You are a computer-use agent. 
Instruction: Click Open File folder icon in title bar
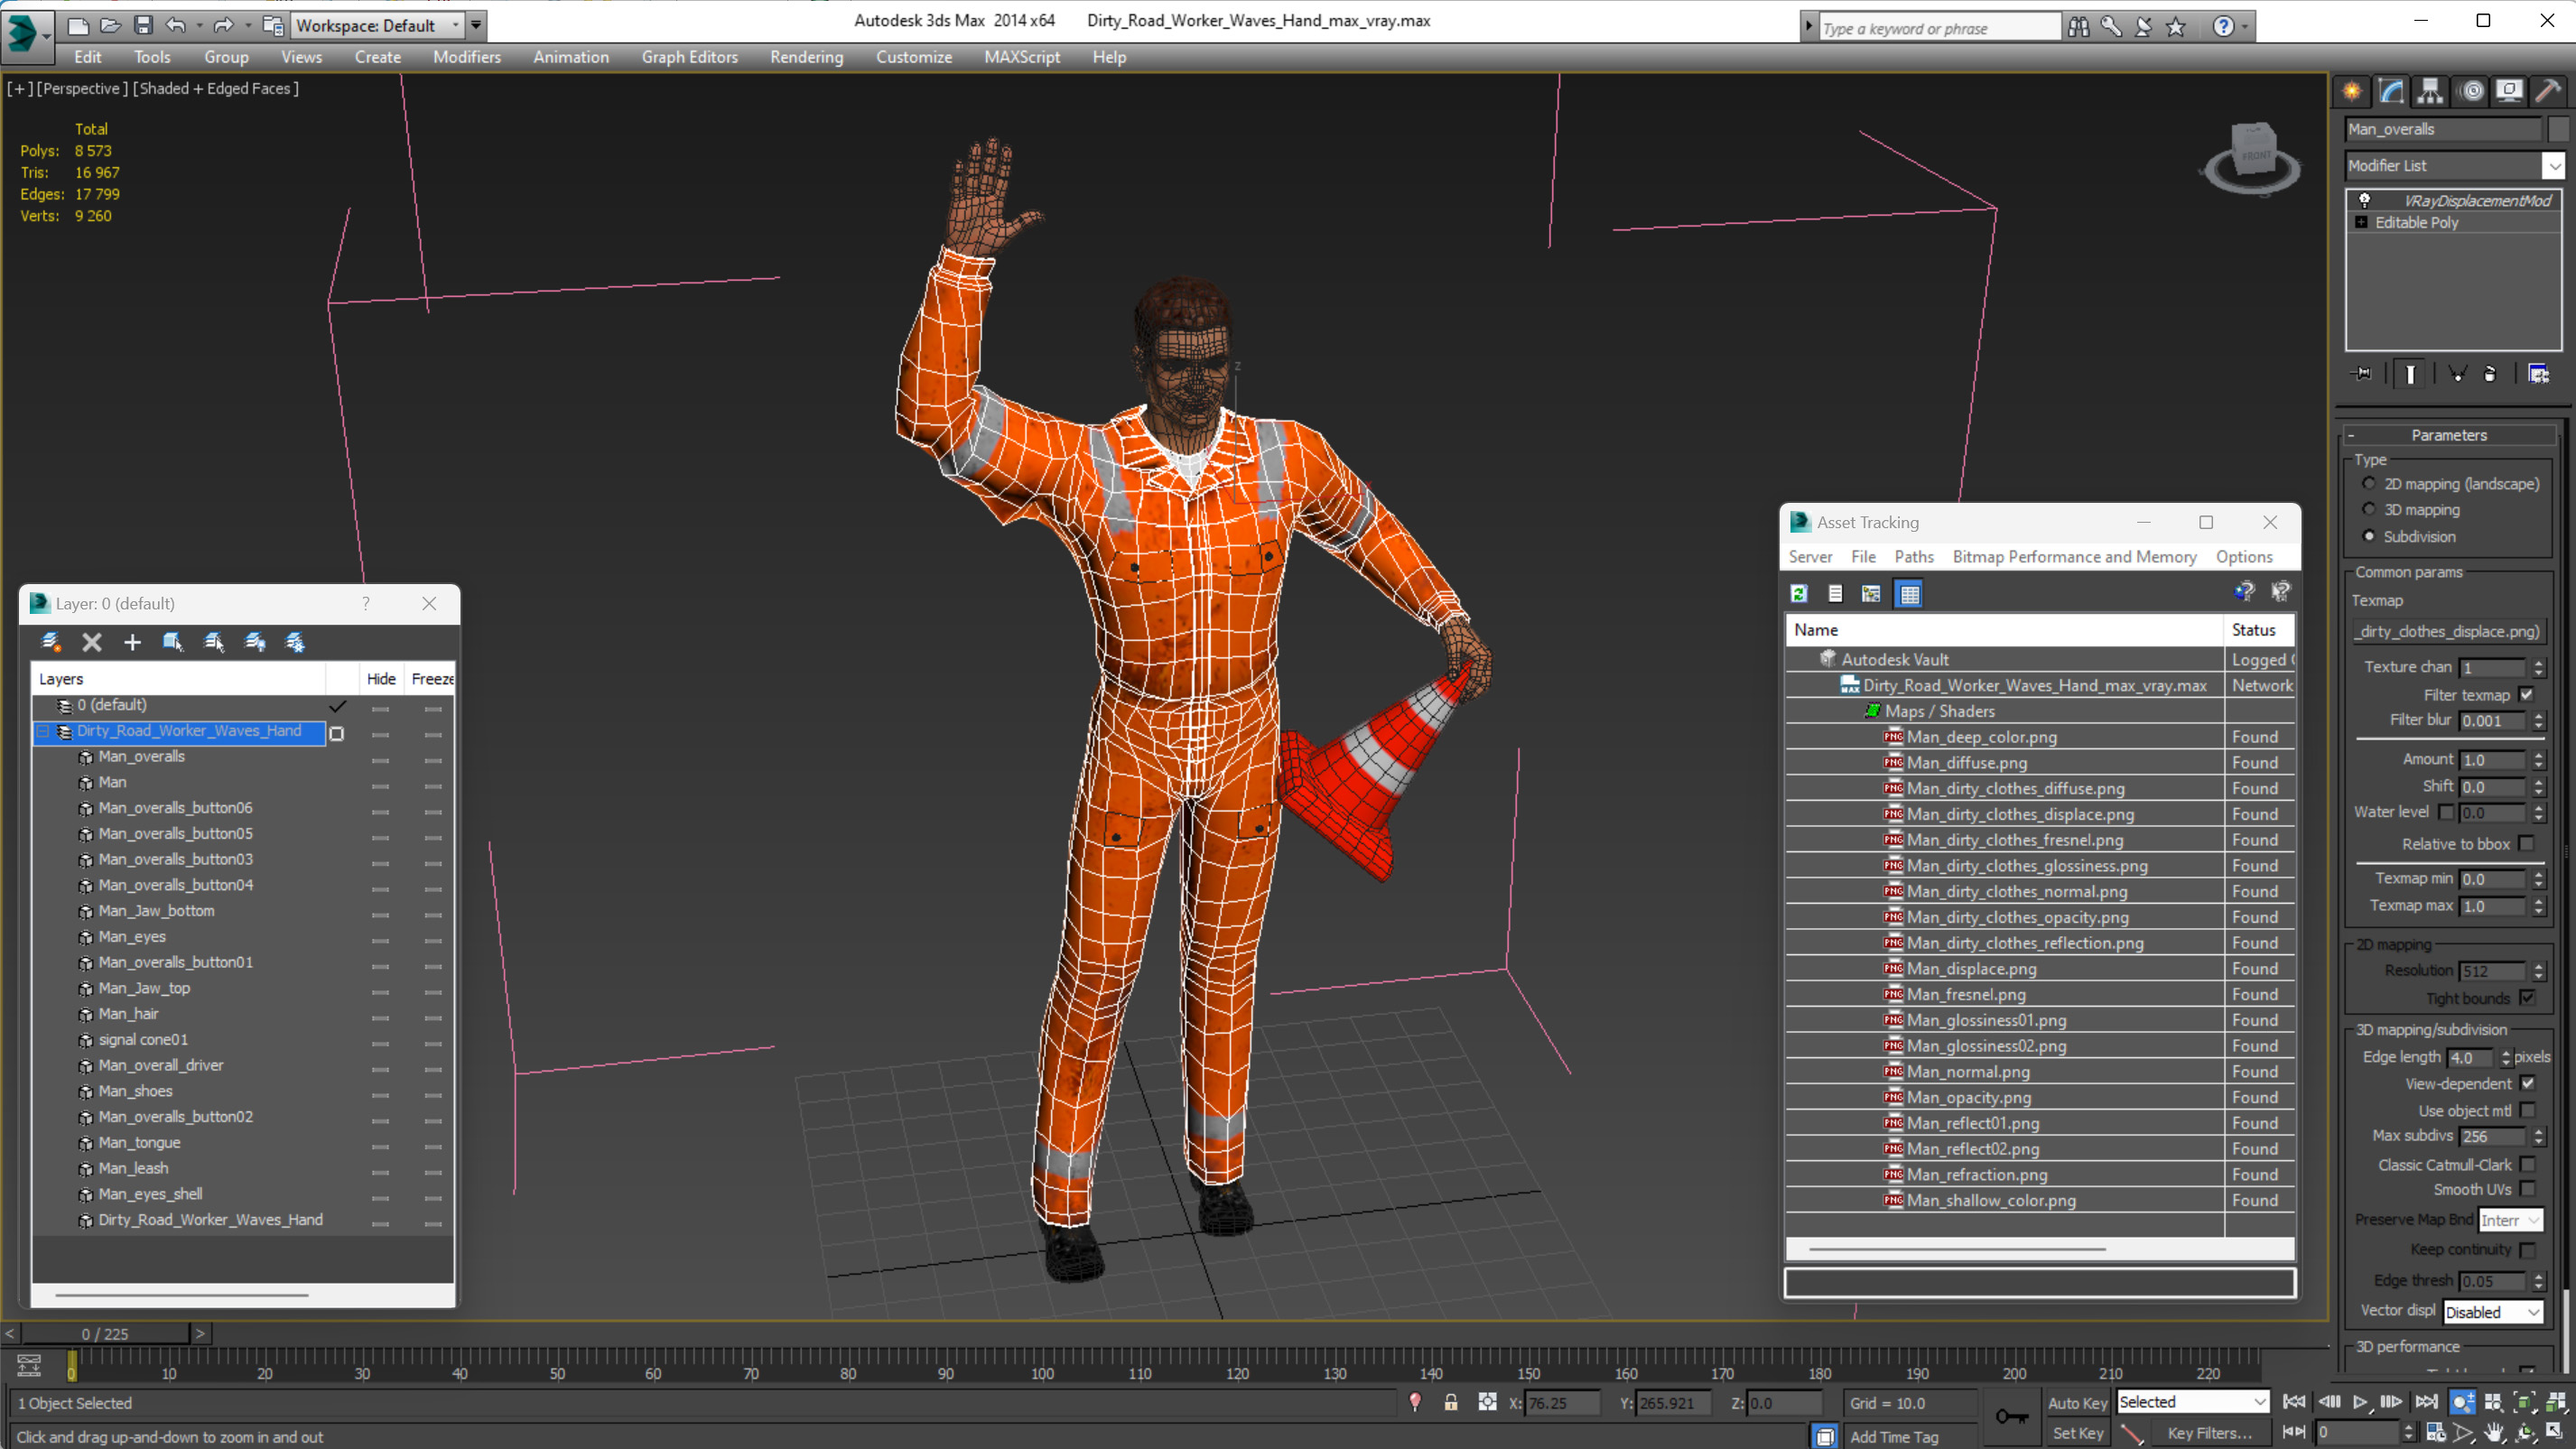pos(110,25)
